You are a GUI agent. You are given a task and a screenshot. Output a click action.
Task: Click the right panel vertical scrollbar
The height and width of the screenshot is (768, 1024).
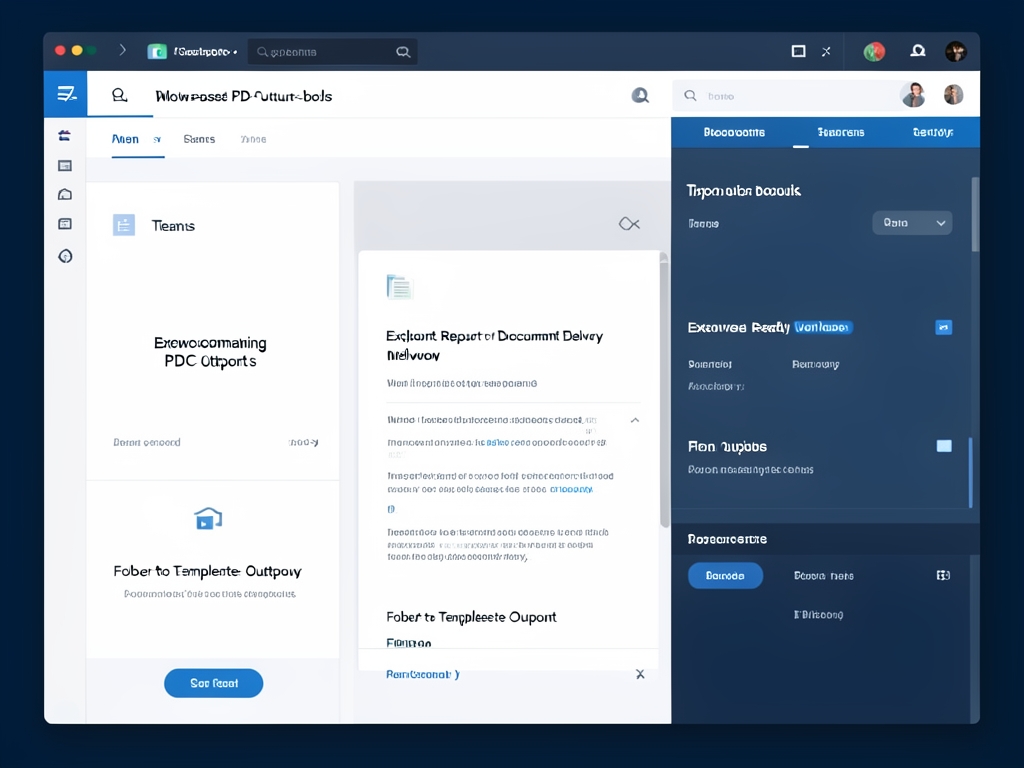click(x=975, y=214)
